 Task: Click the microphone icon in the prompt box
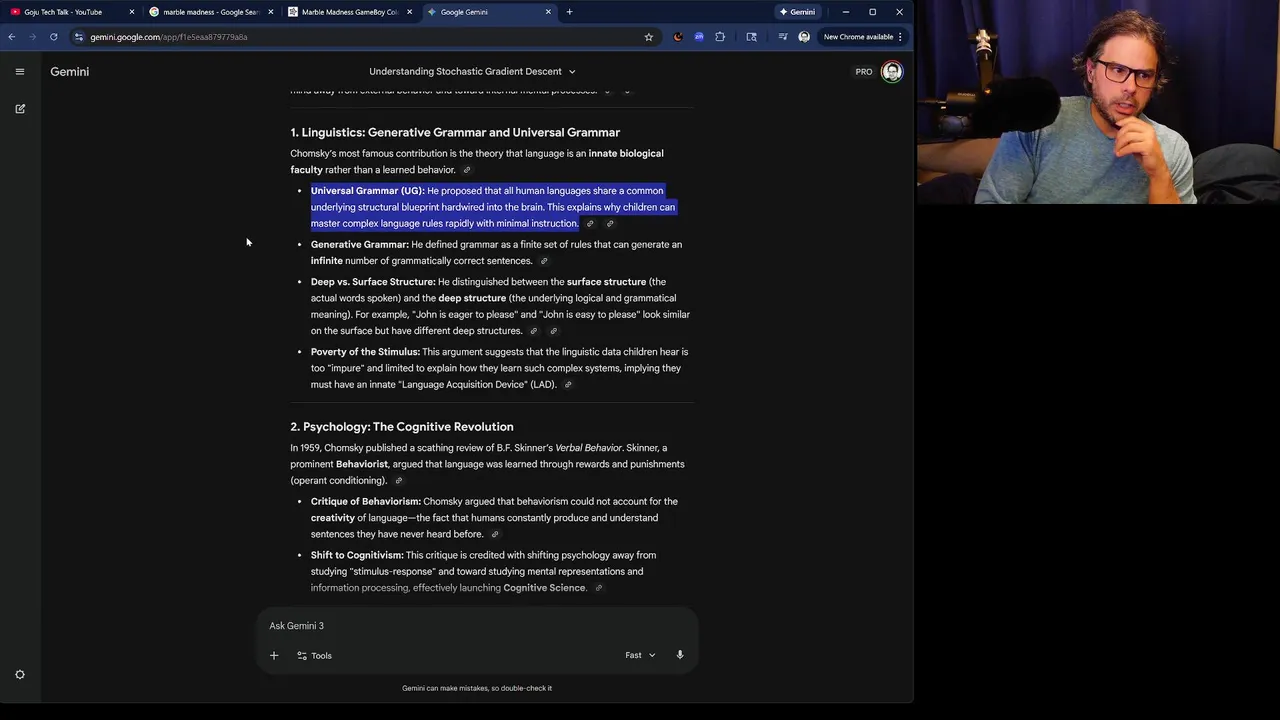pos(680,655)
